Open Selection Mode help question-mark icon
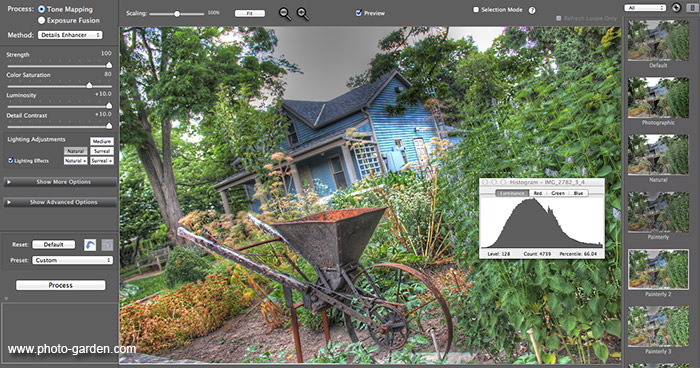The height and width of the screenshot is (368, 700). point(532,10)
